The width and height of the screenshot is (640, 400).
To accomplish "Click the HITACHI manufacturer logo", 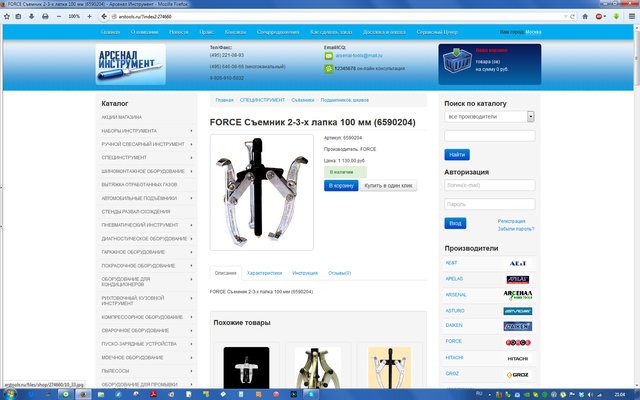I will 518,359.
